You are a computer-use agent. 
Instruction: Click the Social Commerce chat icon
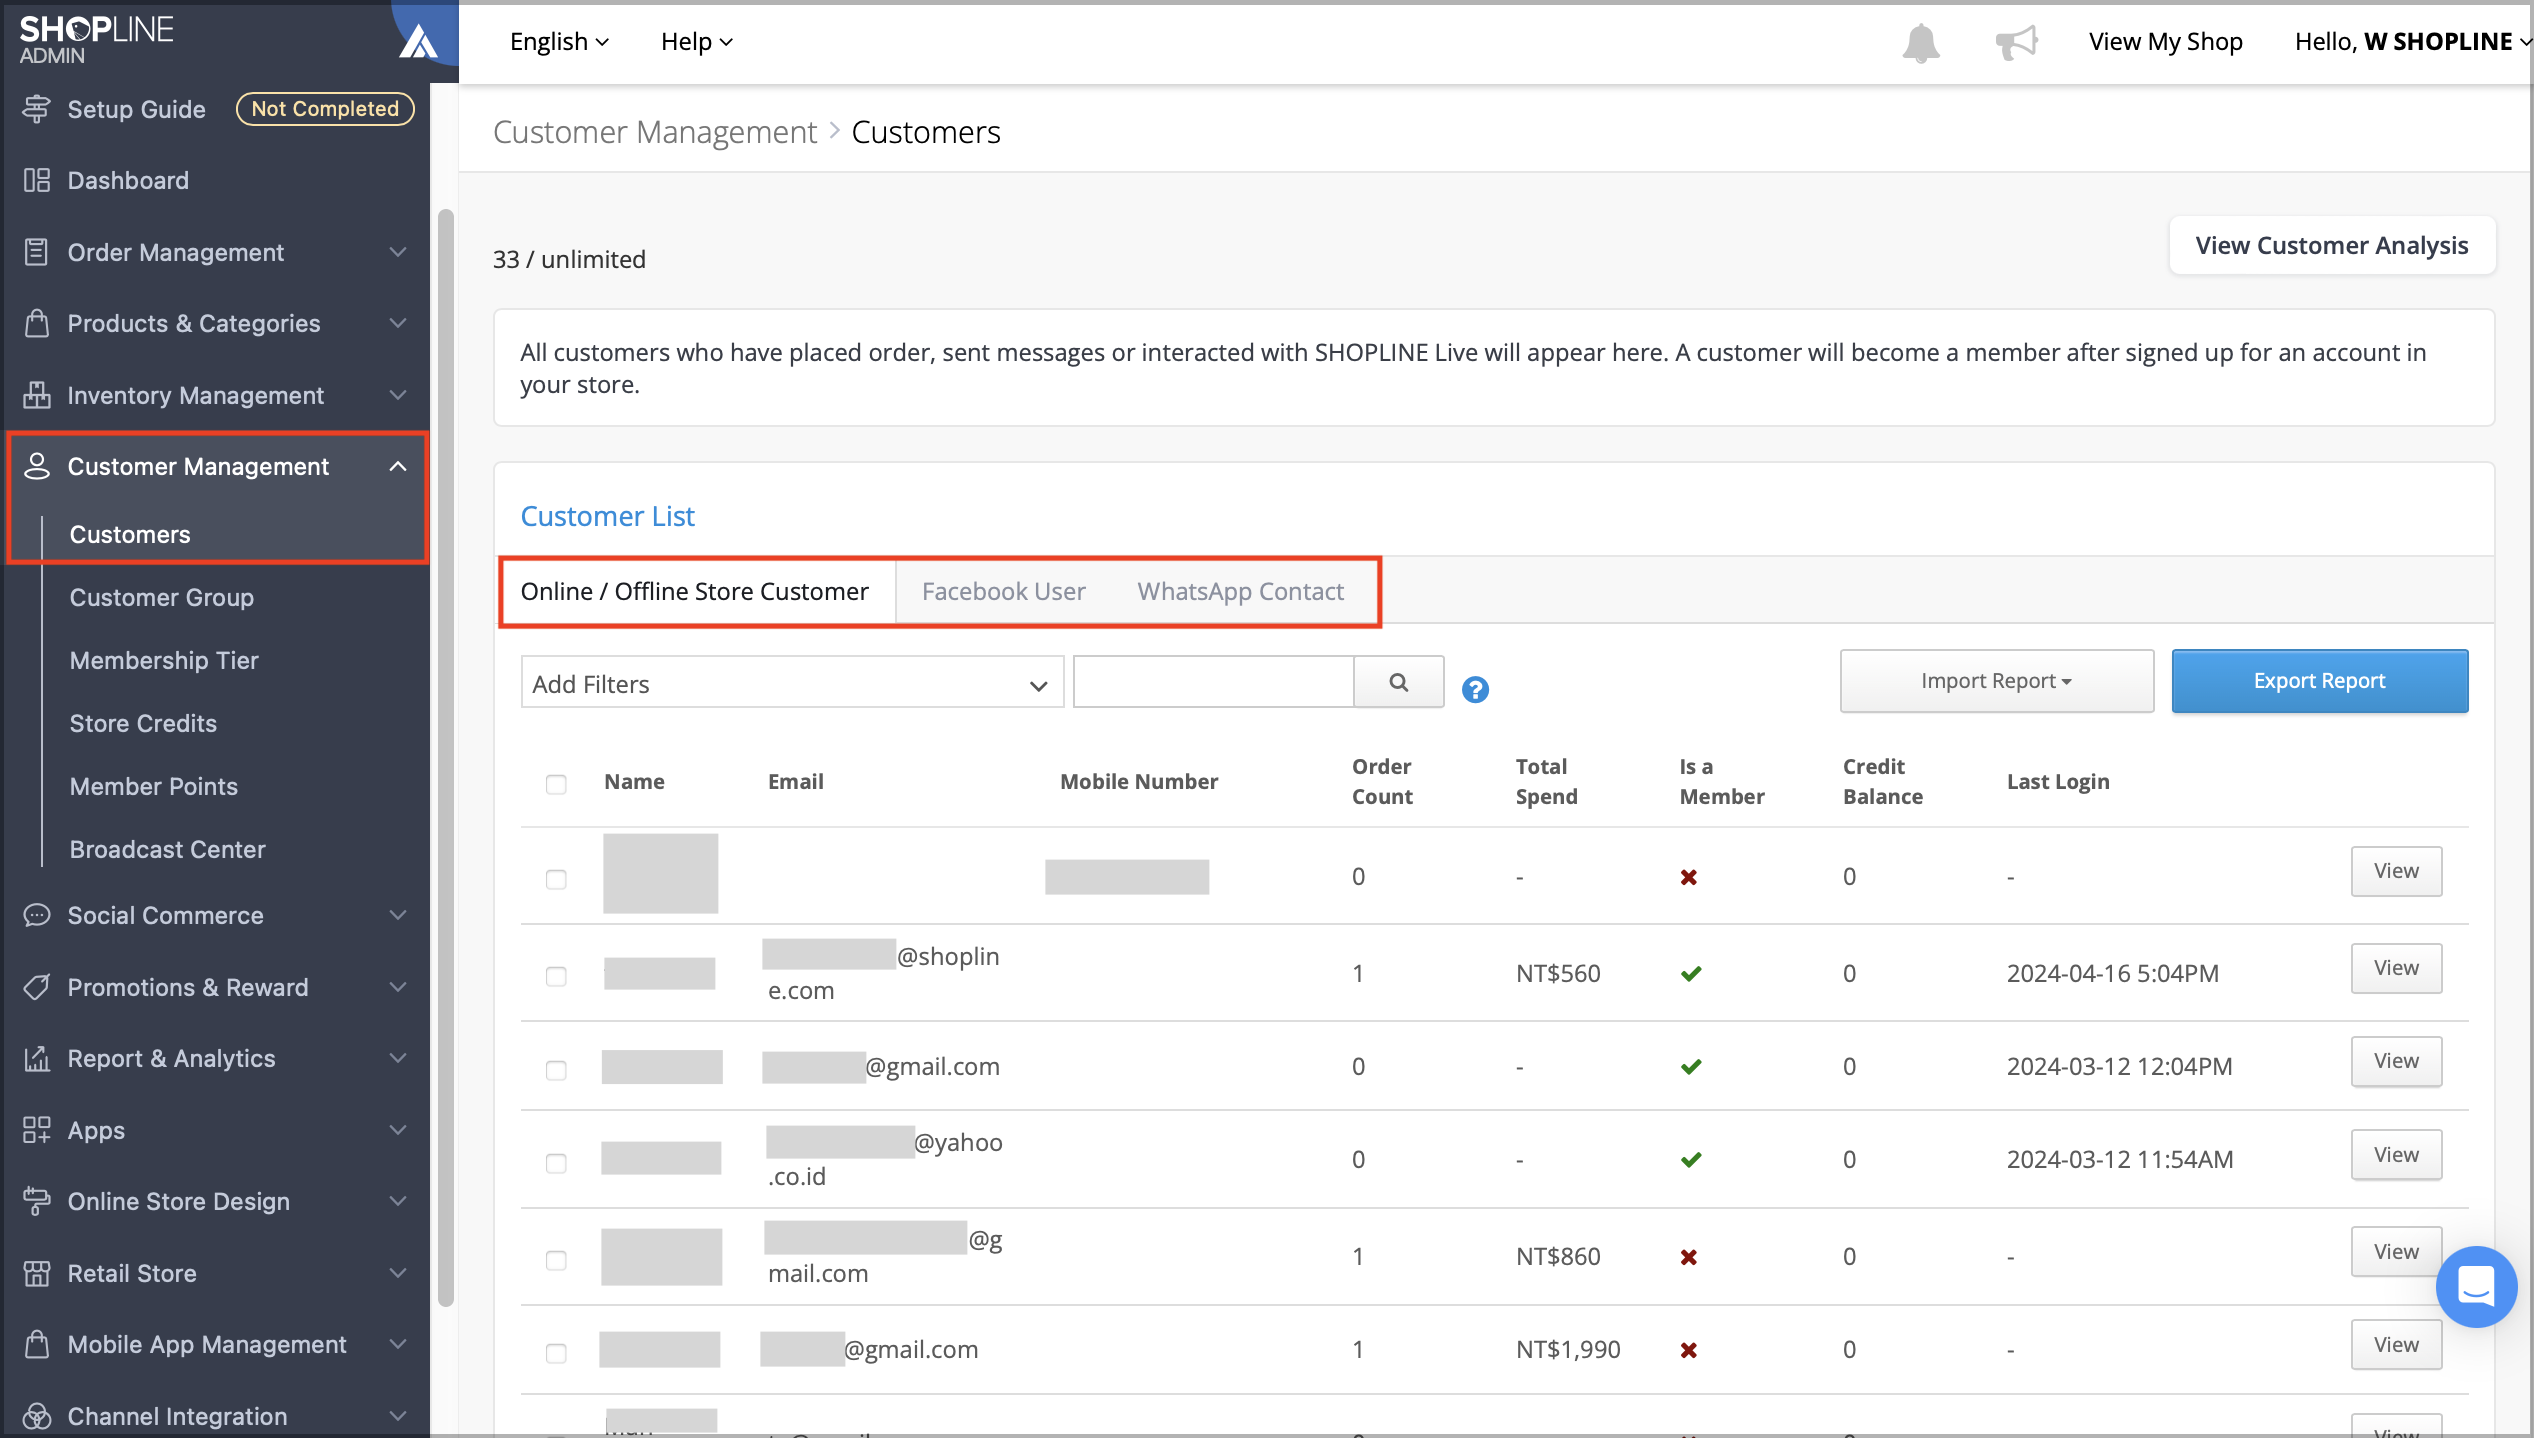(x=37, y=915)
